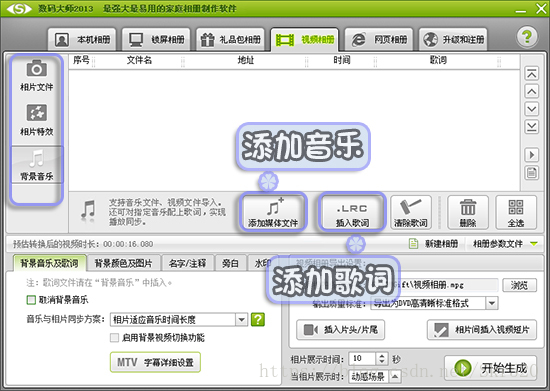The height and width of the screenshot is (391, 550).
Task: Open the 名字/注释 settings tab
Action: pos(187,263)
